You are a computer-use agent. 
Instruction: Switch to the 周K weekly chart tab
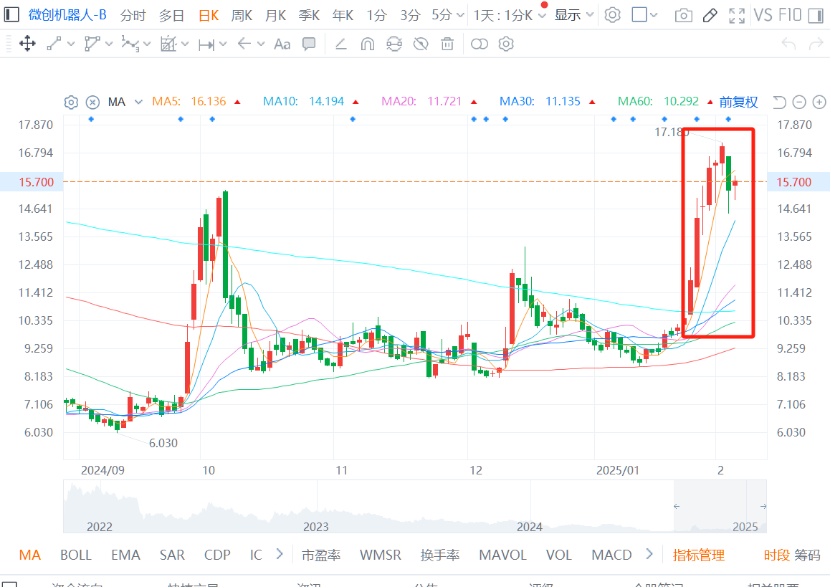[x=242, y=15]
